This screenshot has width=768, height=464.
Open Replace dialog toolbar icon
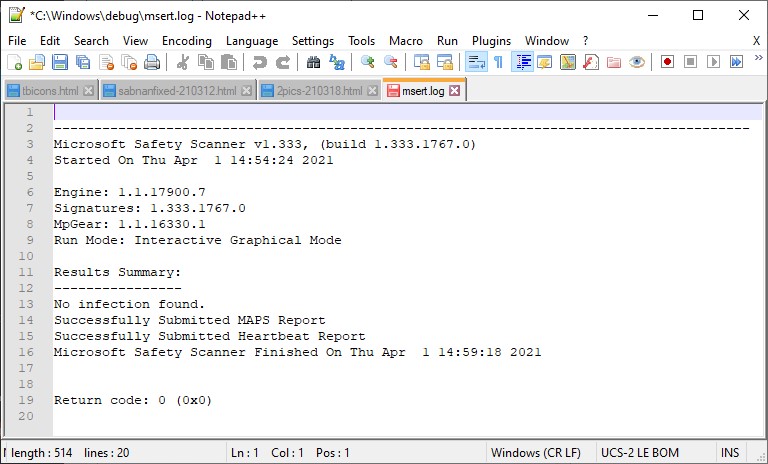point(336,62)
